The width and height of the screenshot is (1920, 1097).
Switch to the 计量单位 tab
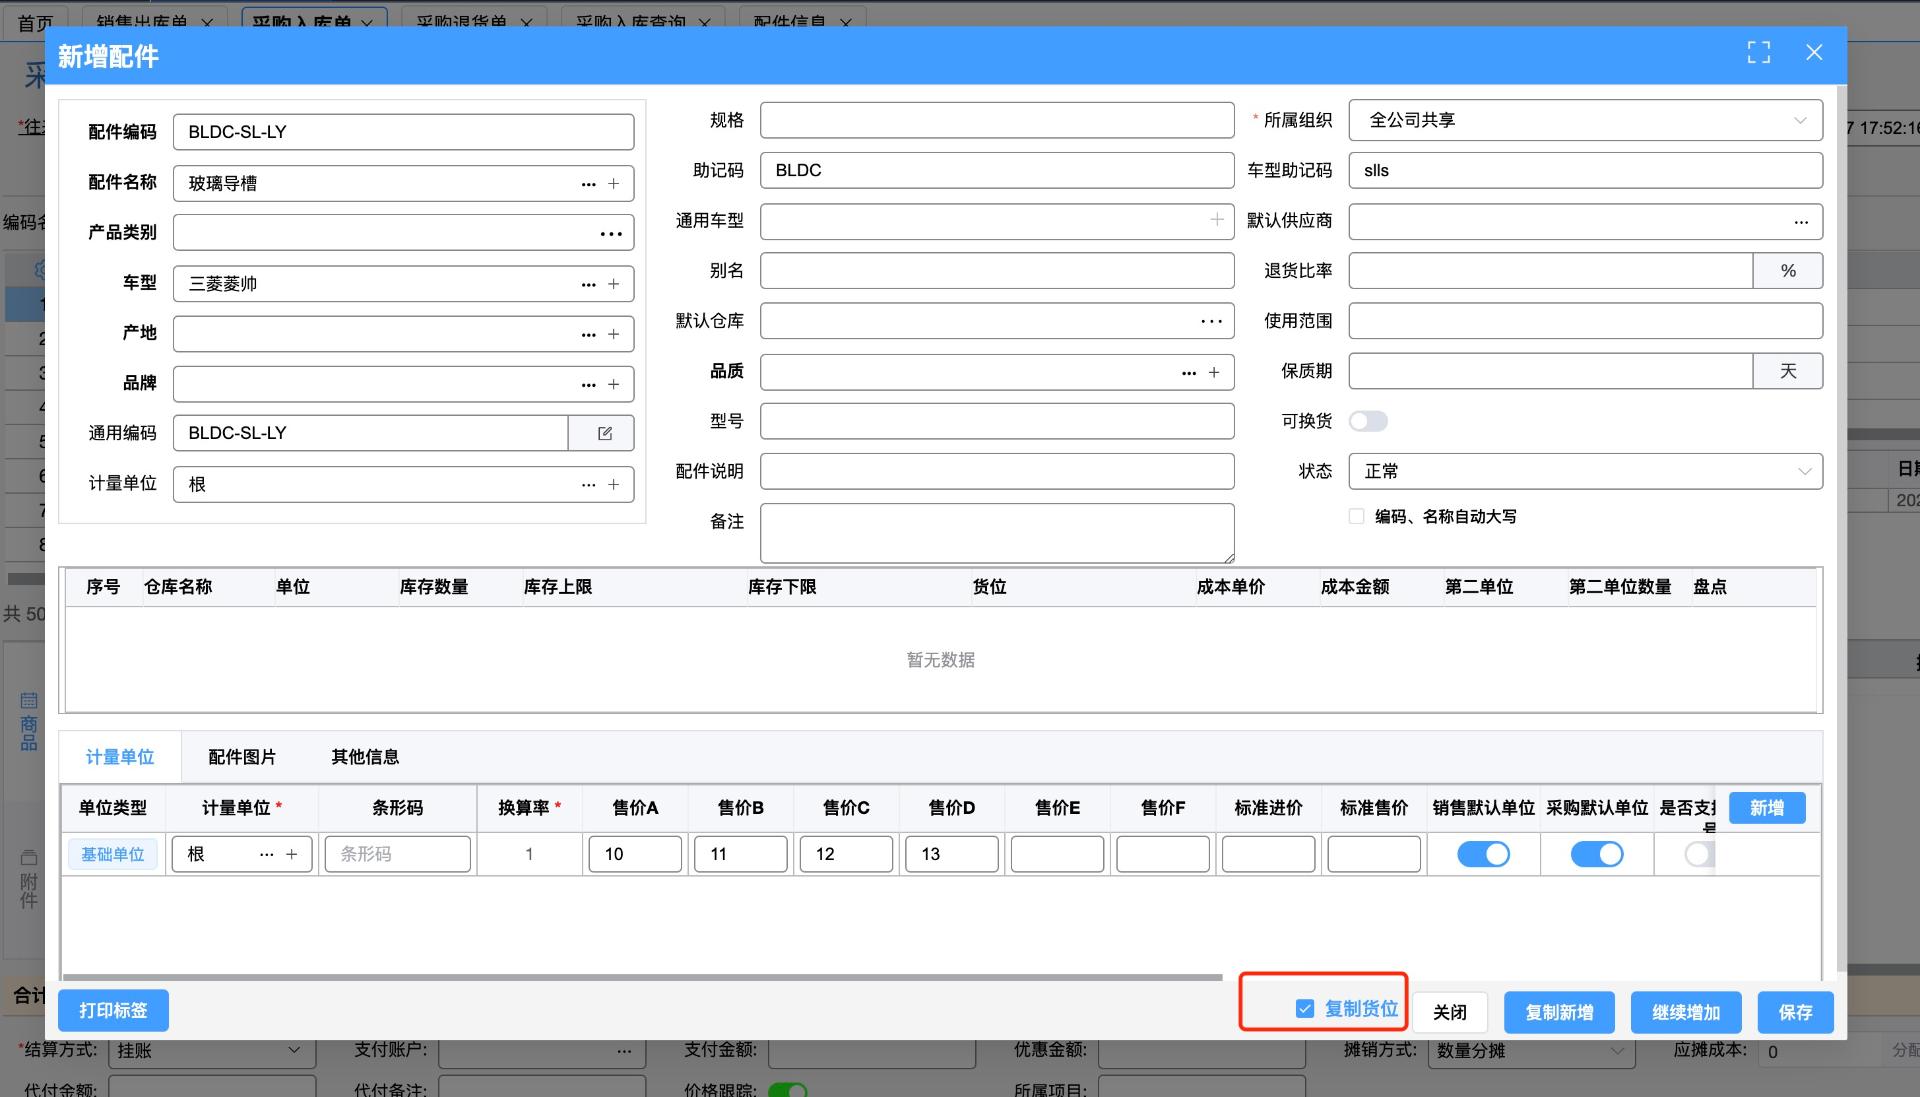[x=120, y=757]
